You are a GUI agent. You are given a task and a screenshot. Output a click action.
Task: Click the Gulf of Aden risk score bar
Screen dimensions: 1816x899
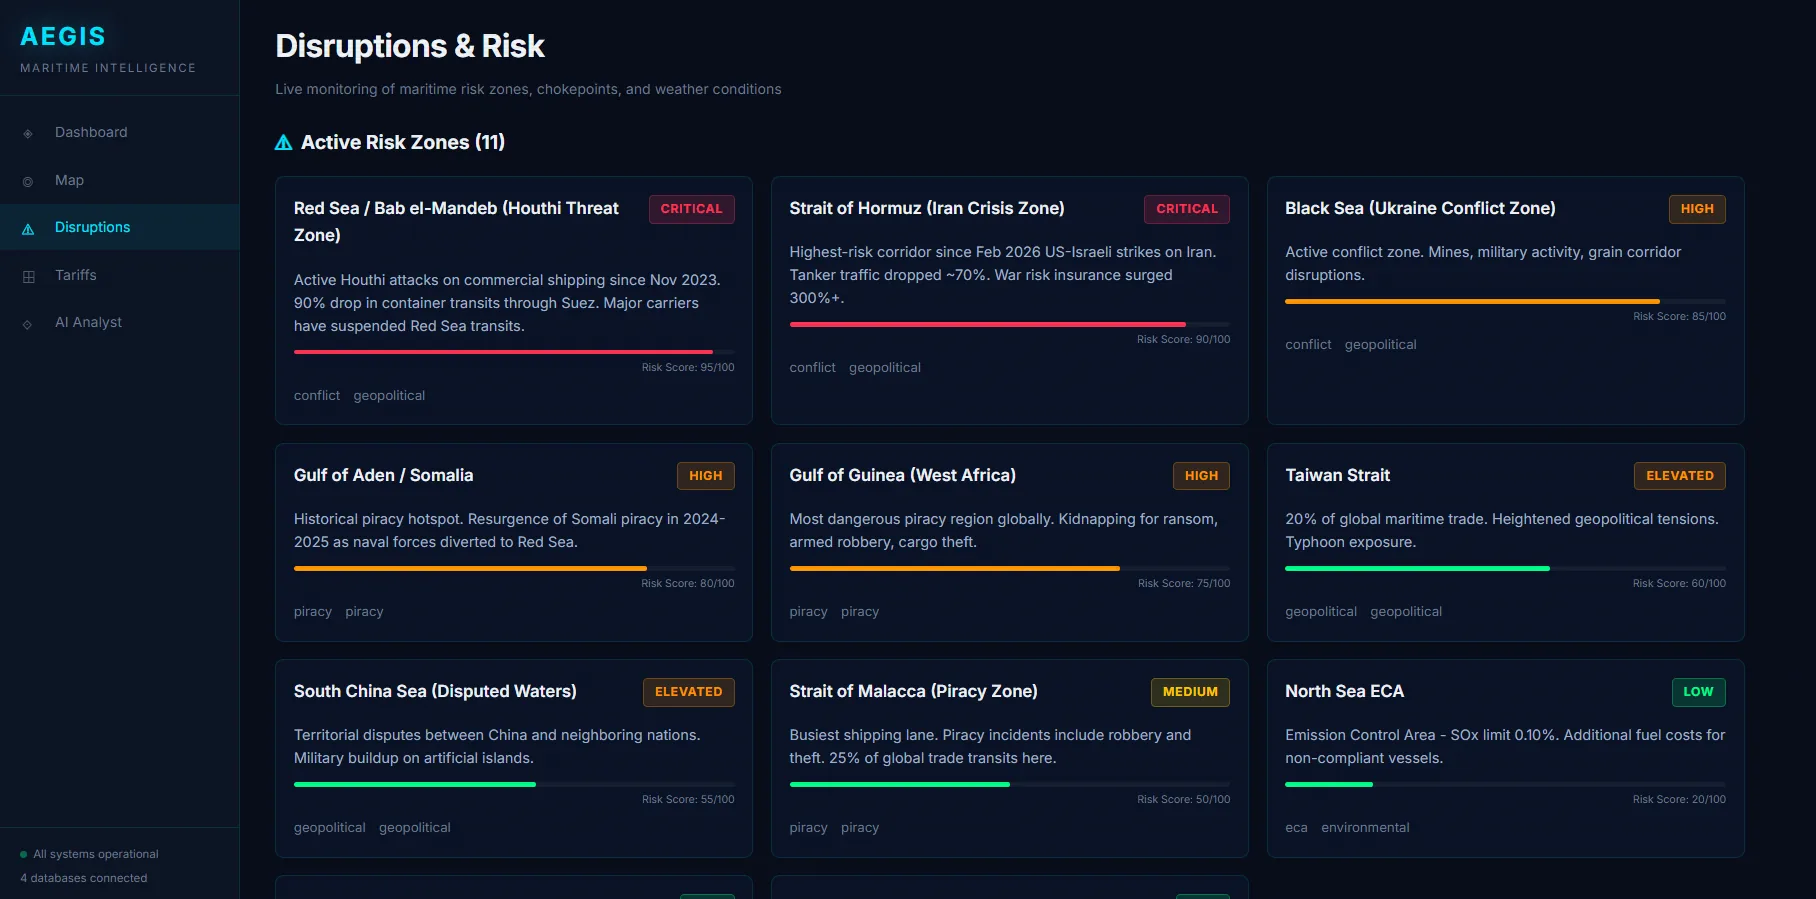pos(514,568)
